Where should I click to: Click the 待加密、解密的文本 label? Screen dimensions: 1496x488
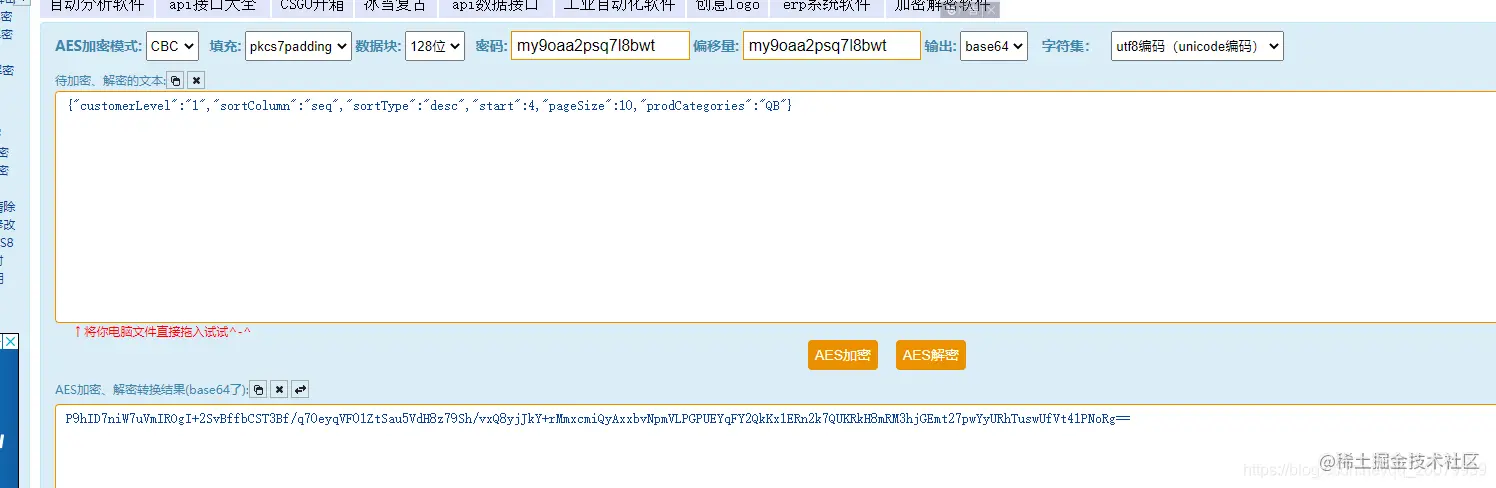(110, 81)
